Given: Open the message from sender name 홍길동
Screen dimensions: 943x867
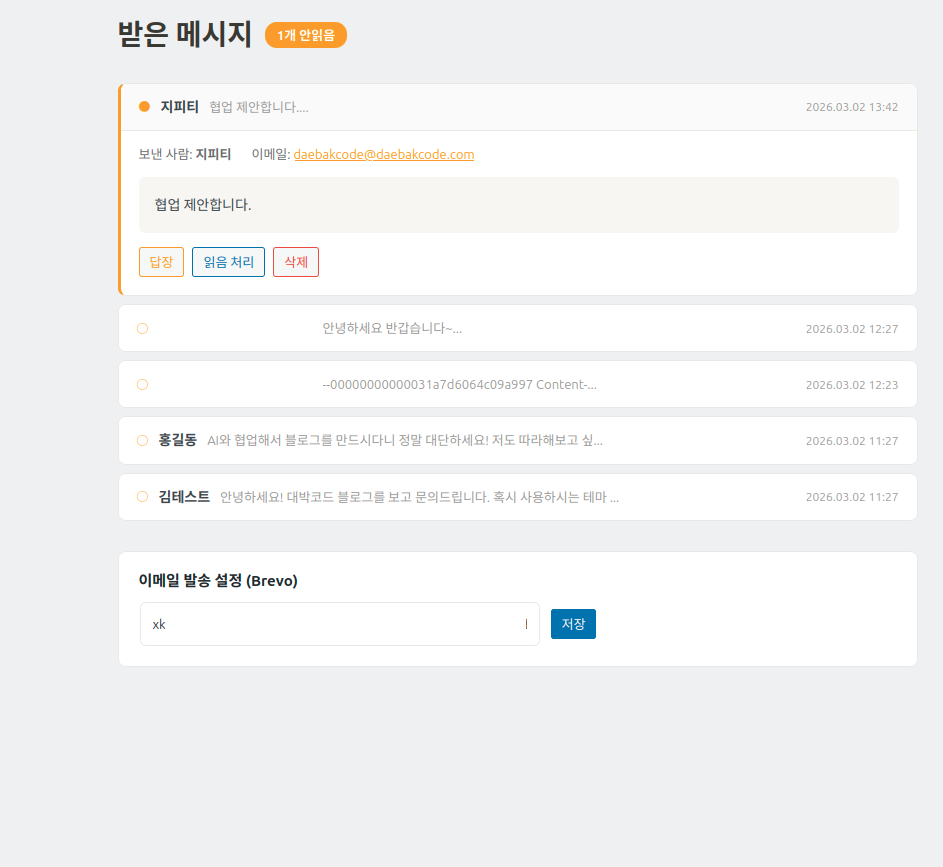Looking at the screenshot, I should pos(177,440).
